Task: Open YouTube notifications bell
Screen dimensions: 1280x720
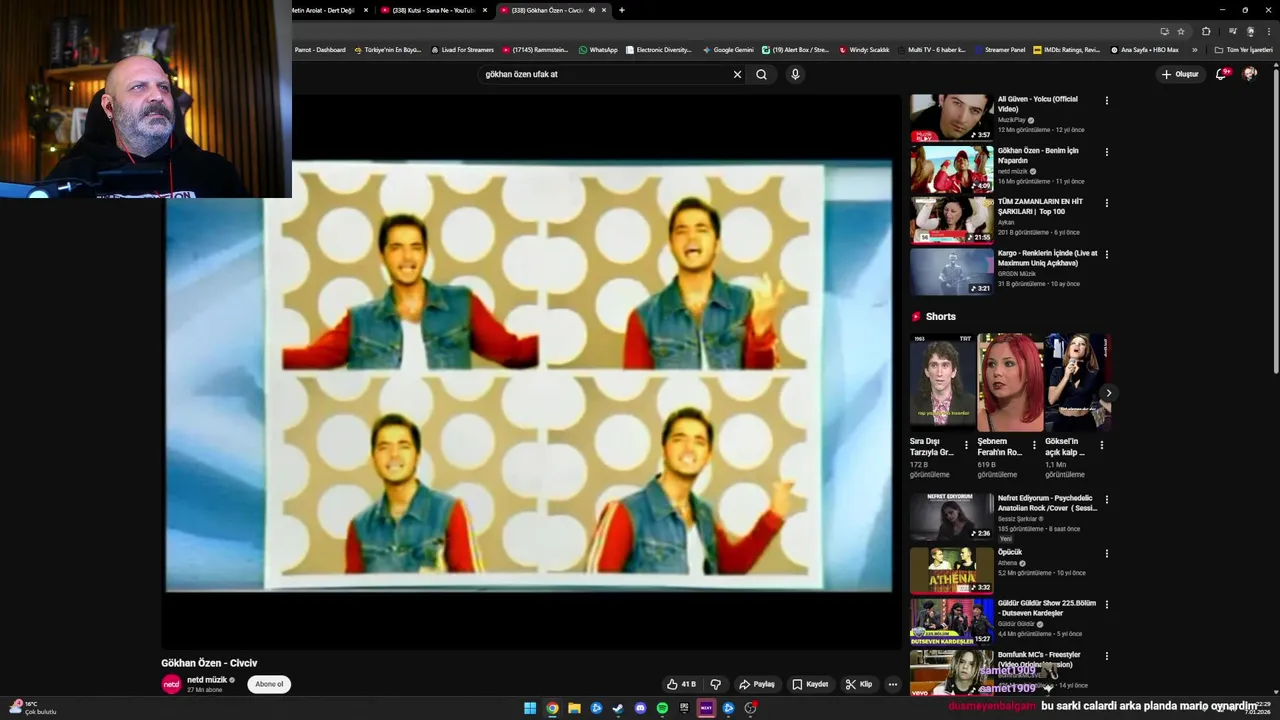Action: [1221, 74]
